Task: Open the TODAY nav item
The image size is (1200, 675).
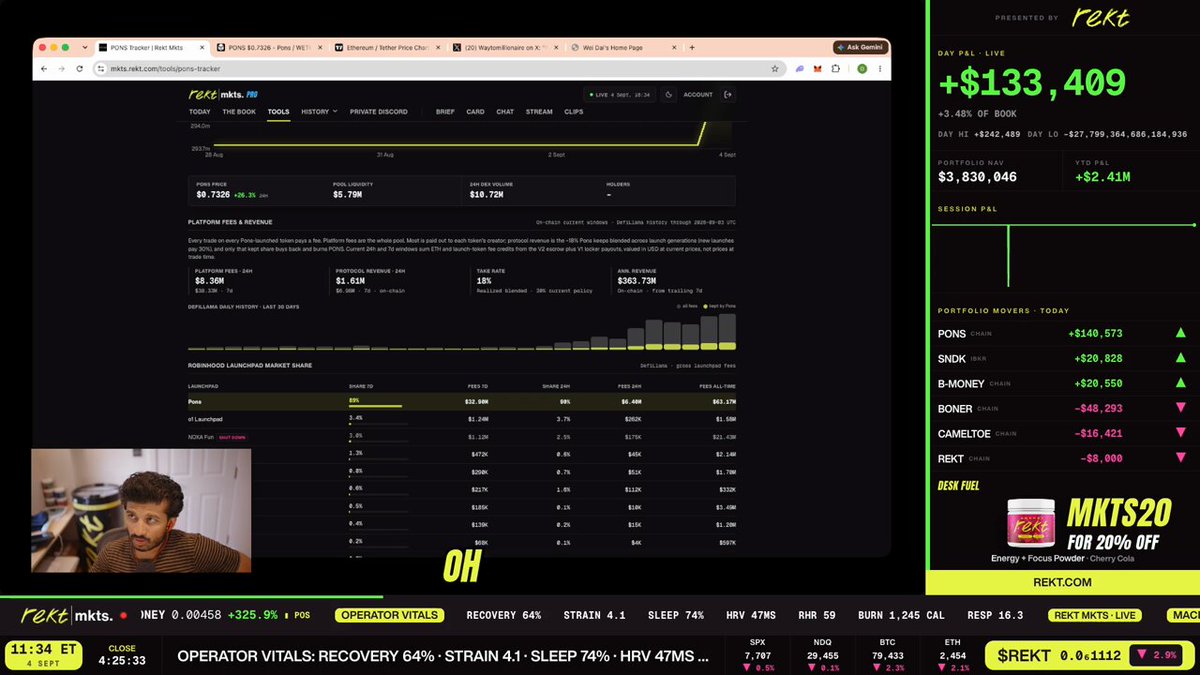Action: pyautogui.click(x=200, y=112)
